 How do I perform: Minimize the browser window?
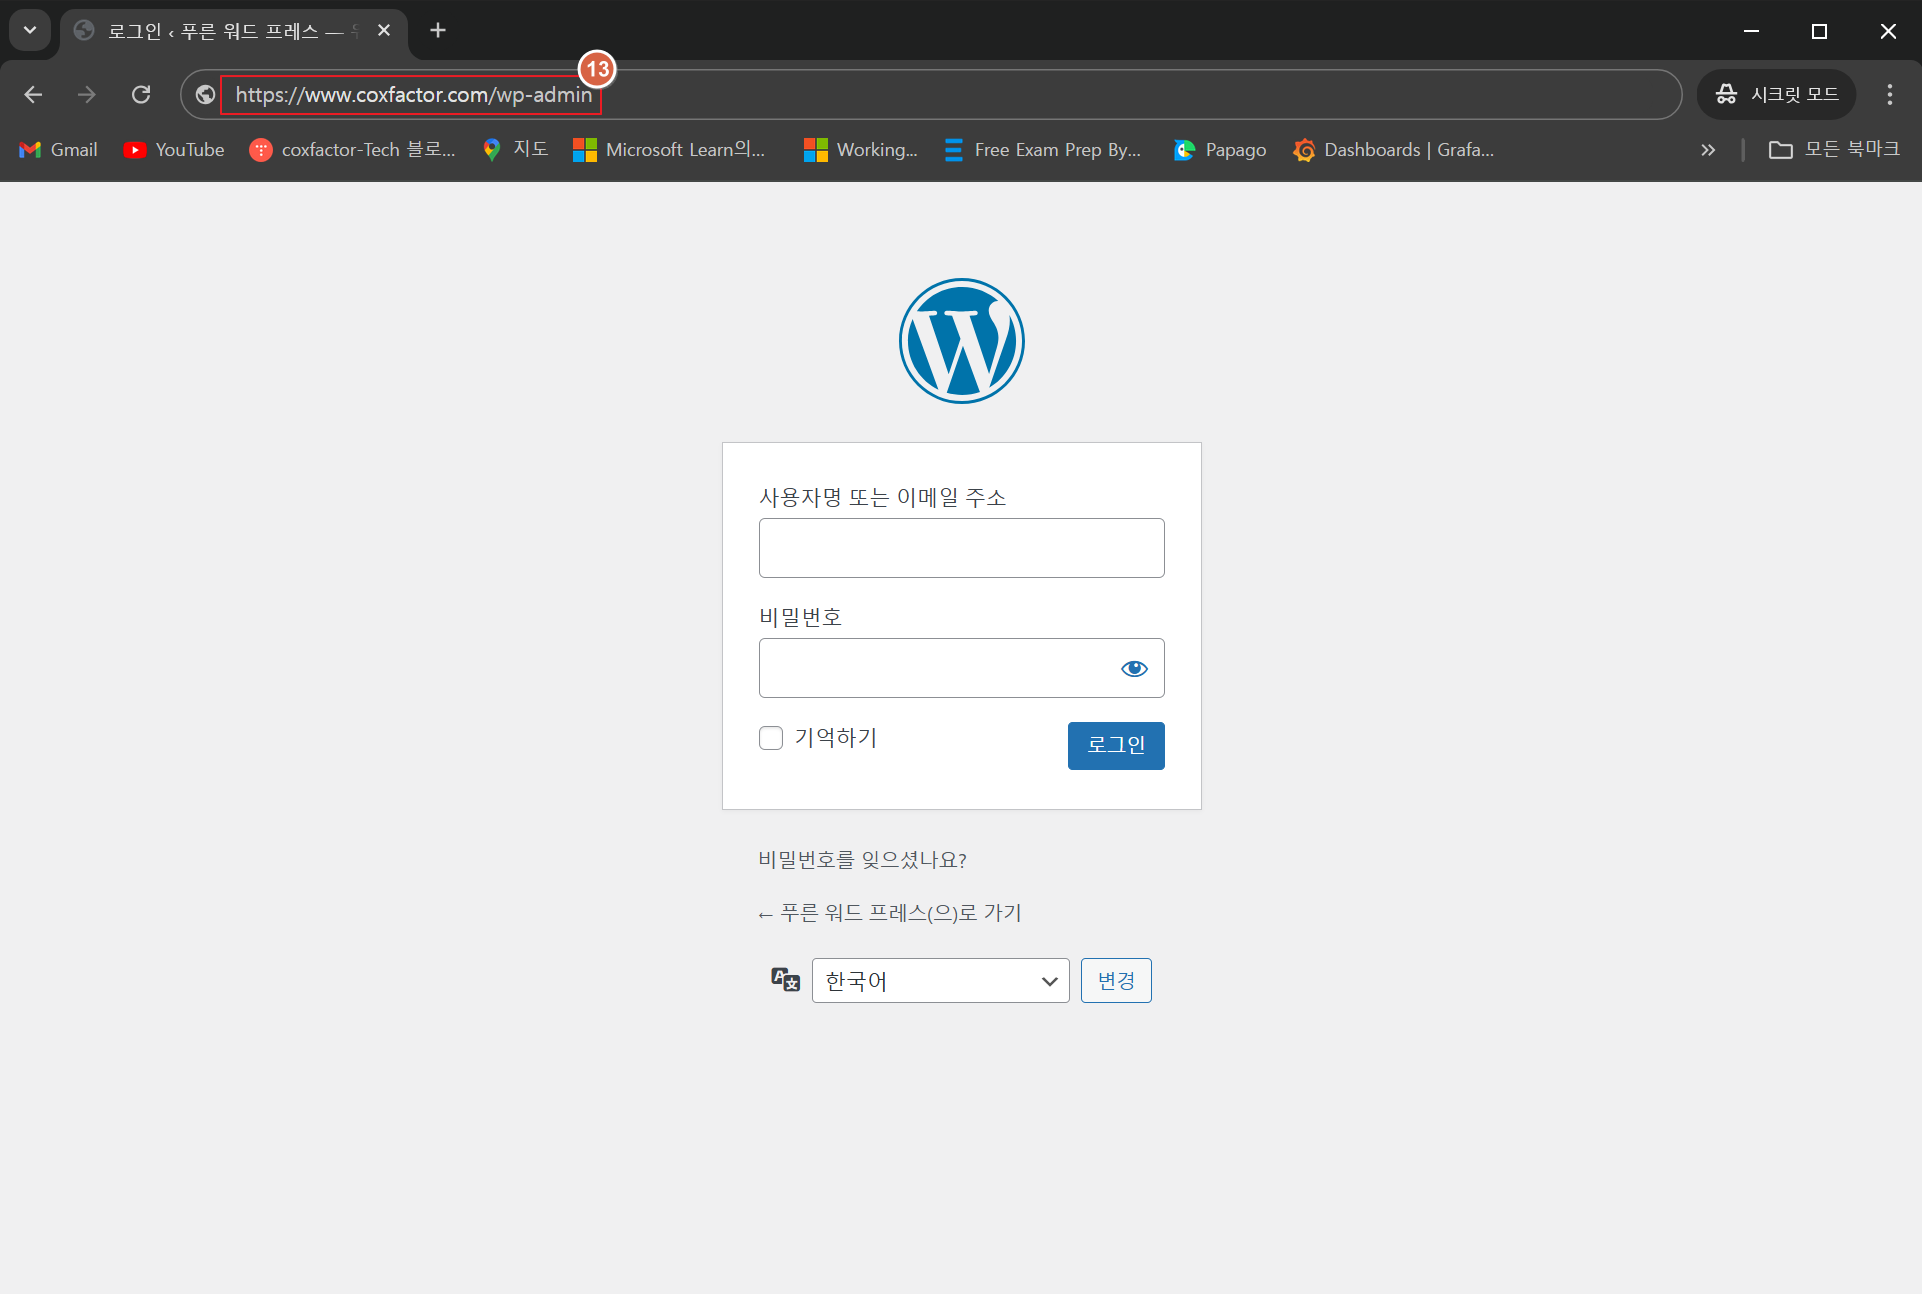tap(1751, 31)
